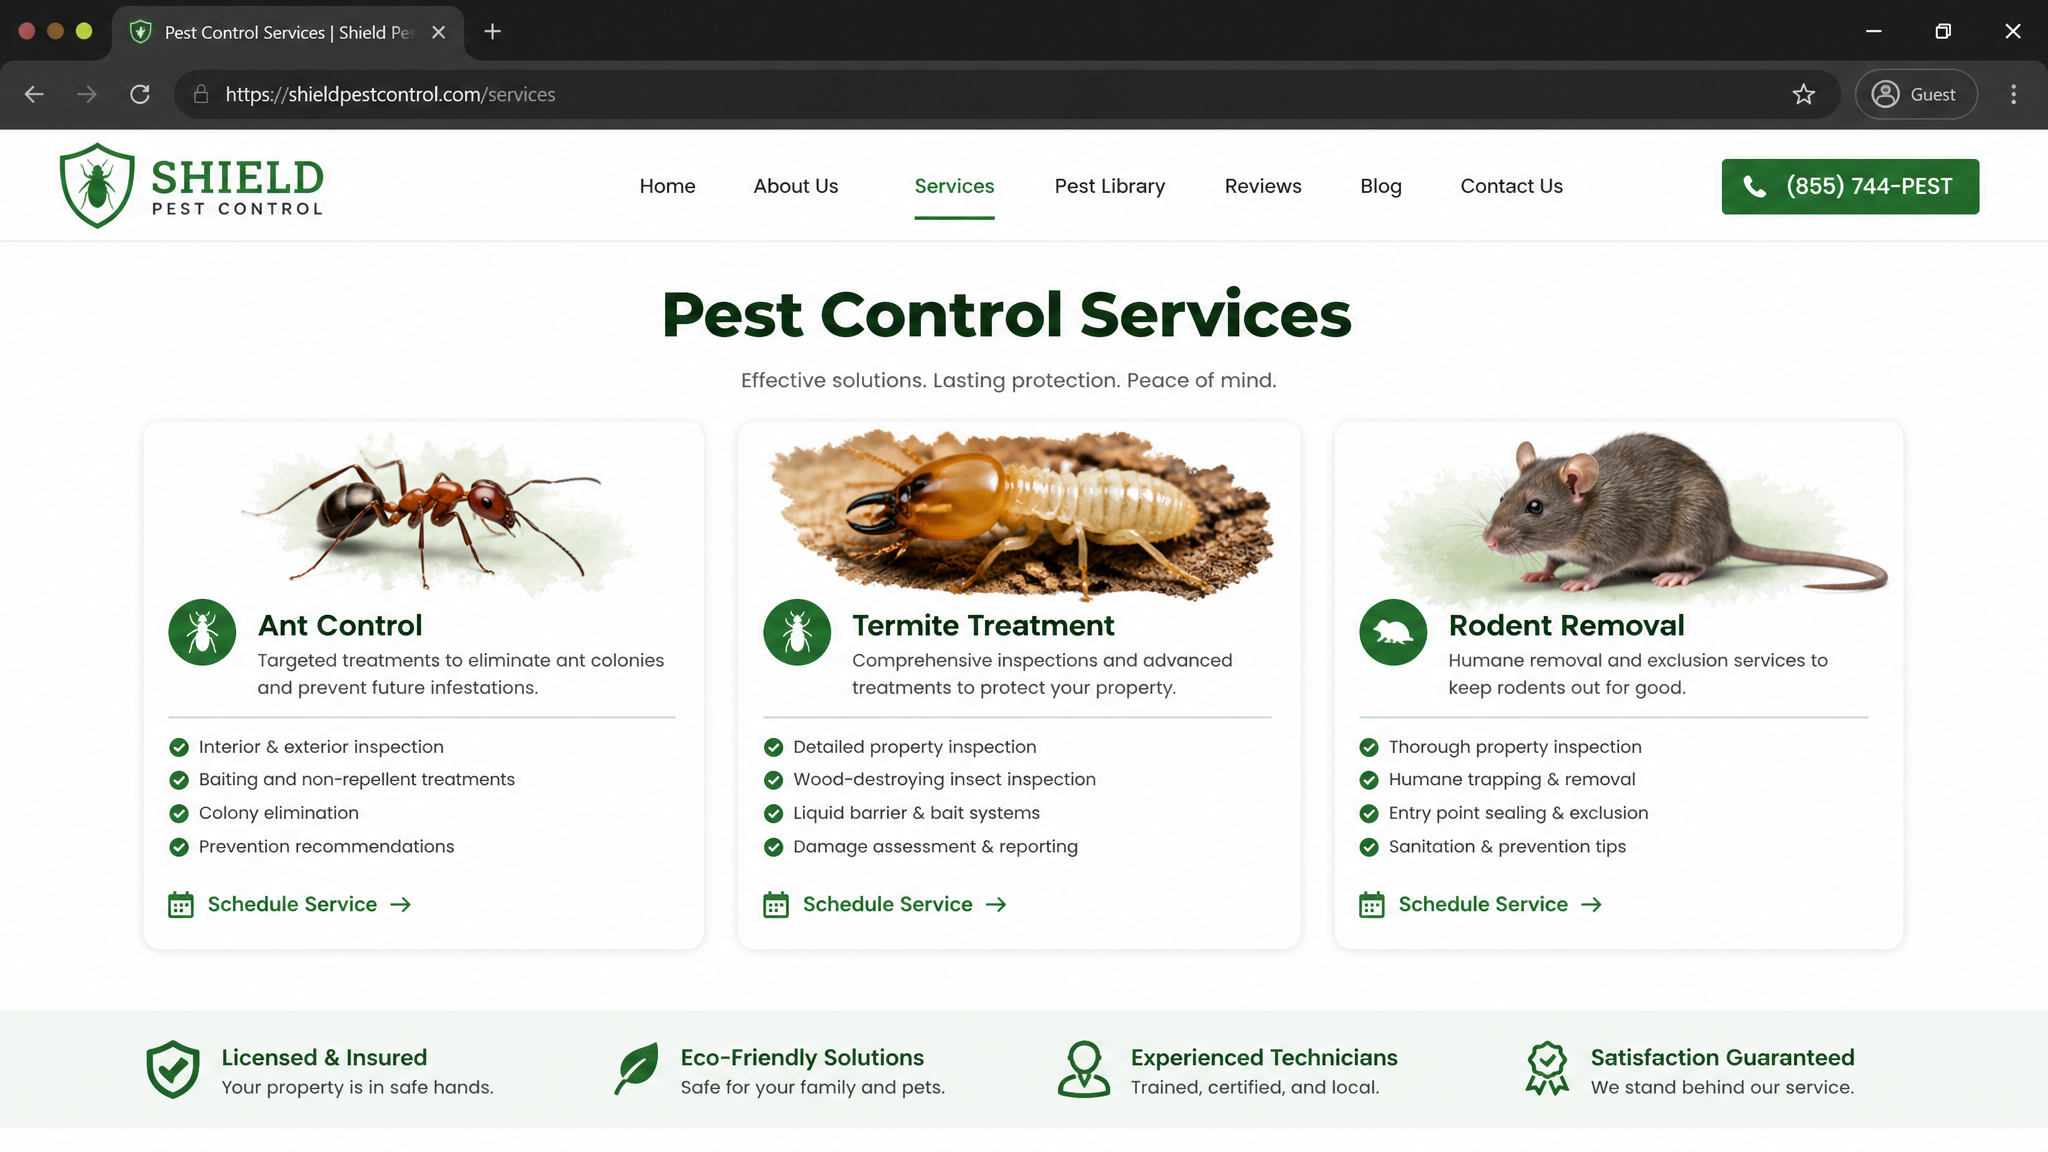Viewport: 2048px width, 1152px height.
Task: Open a new browser tab
Action: [x=492, y=32]
